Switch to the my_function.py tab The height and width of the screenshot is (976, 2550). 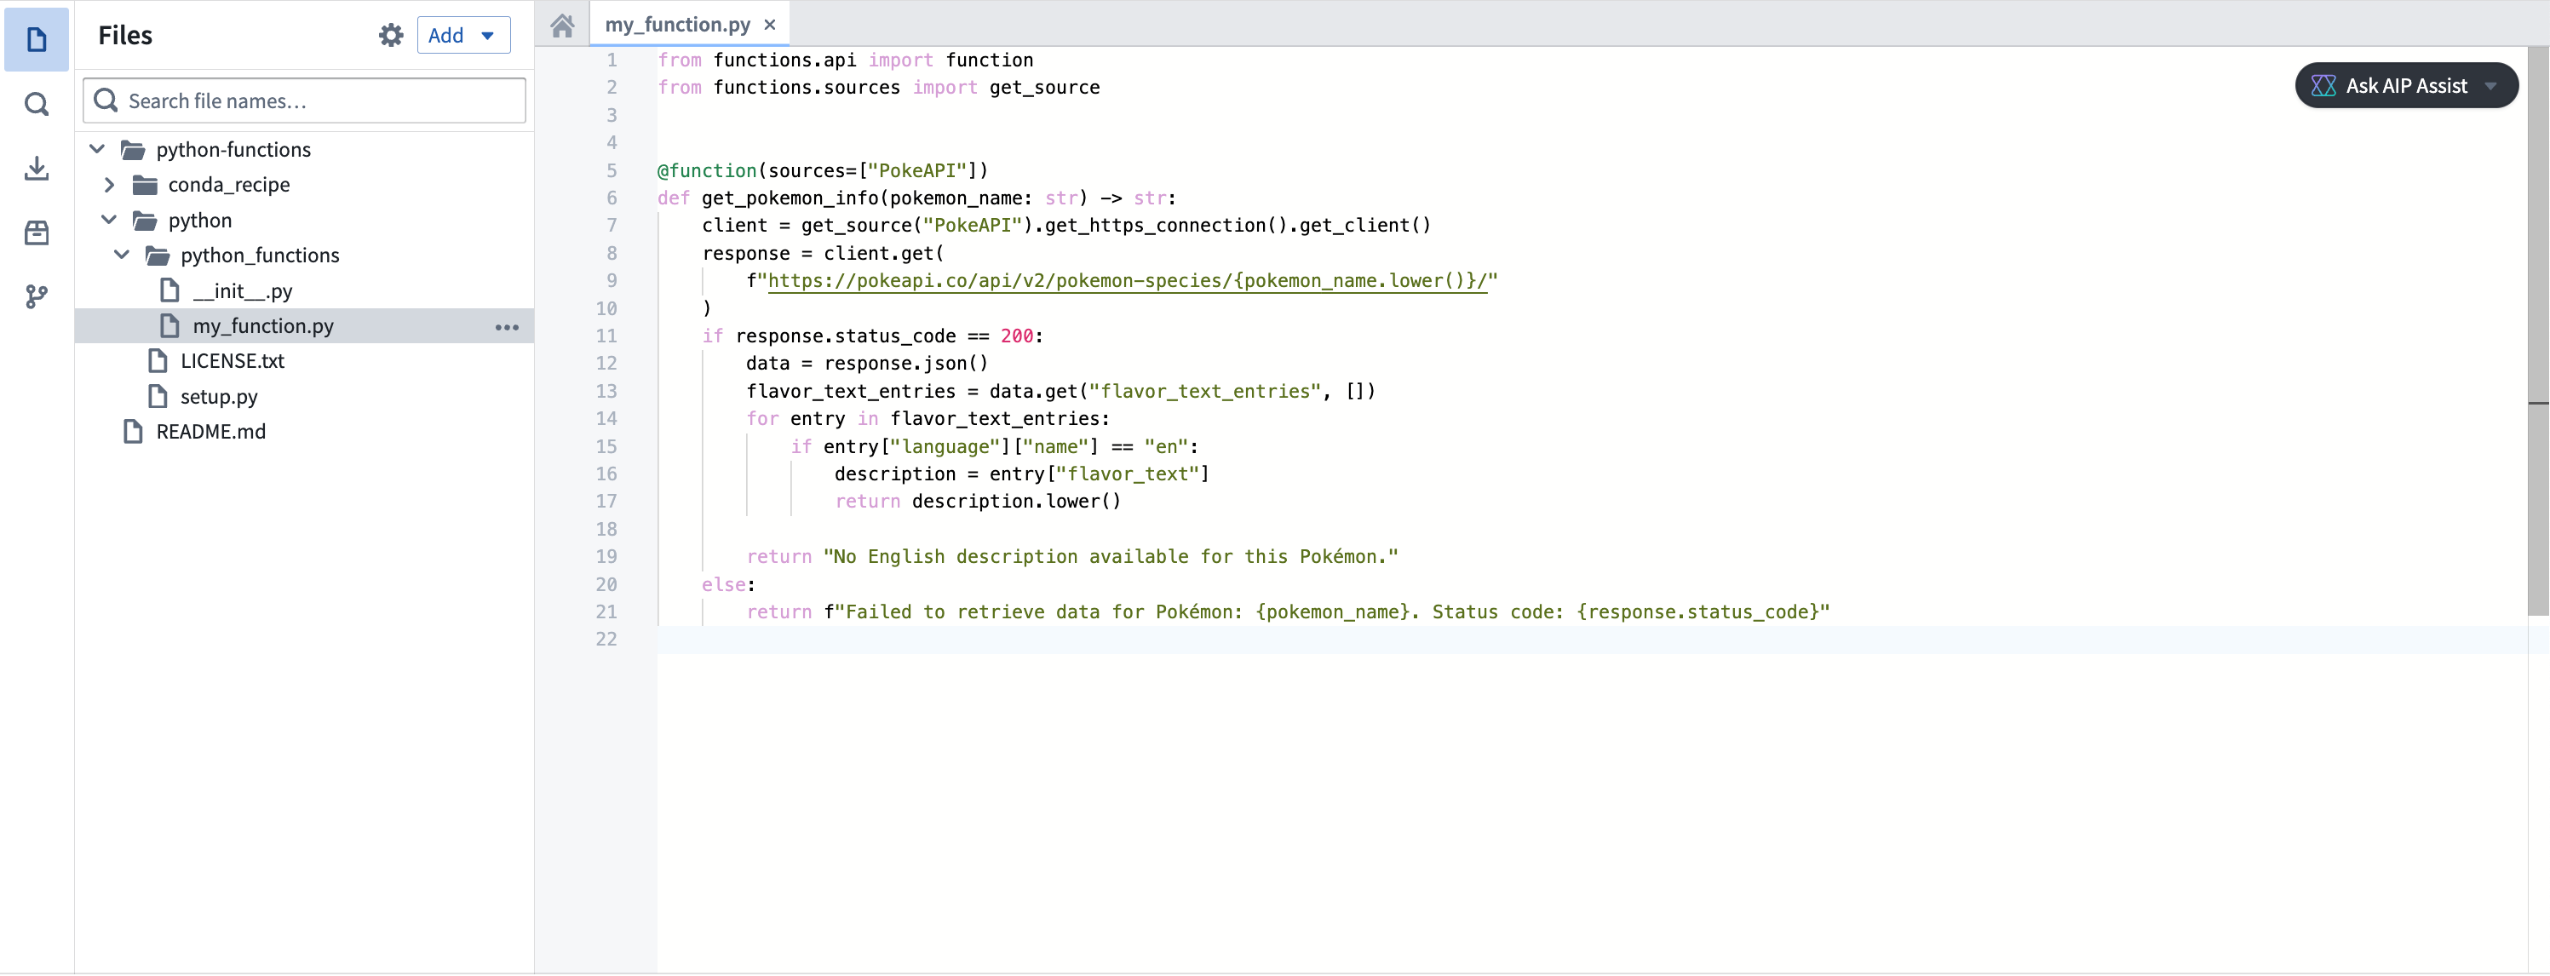(678, 24)
